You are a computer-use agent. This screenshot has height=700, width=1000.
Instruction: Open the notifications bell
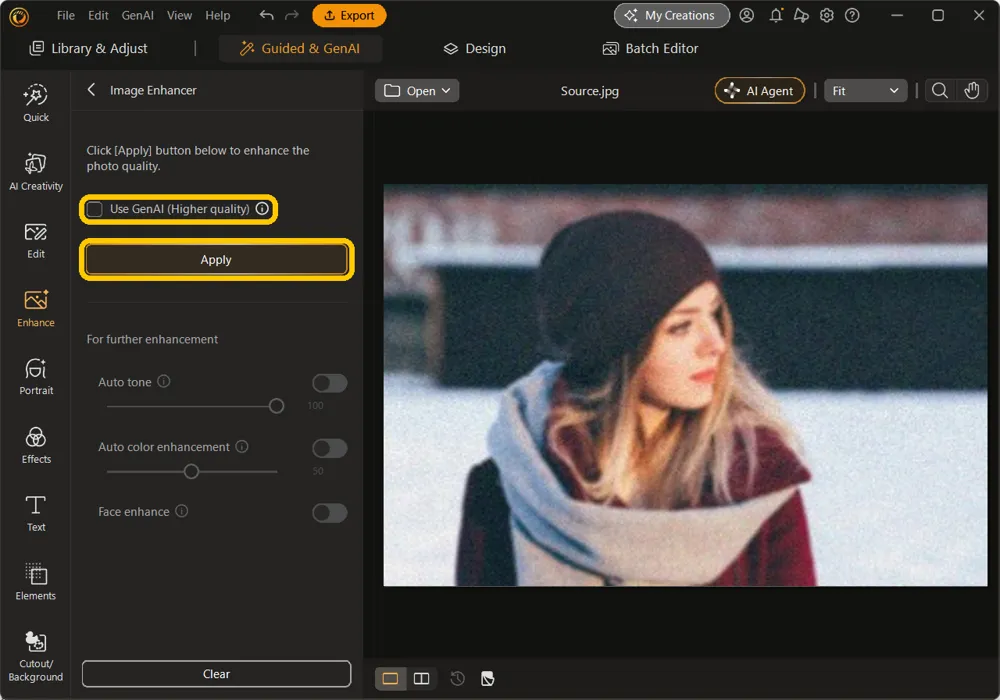776,15
